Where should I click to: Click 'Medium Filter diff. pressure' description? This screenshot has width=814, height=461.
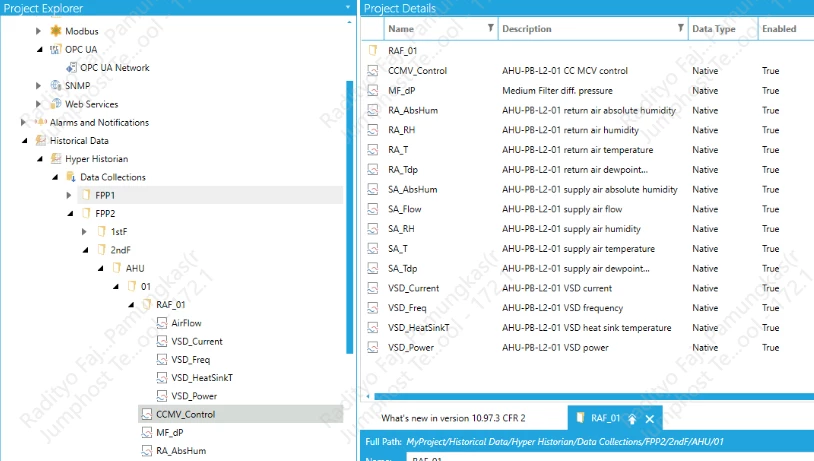click(x=557, y=90)
